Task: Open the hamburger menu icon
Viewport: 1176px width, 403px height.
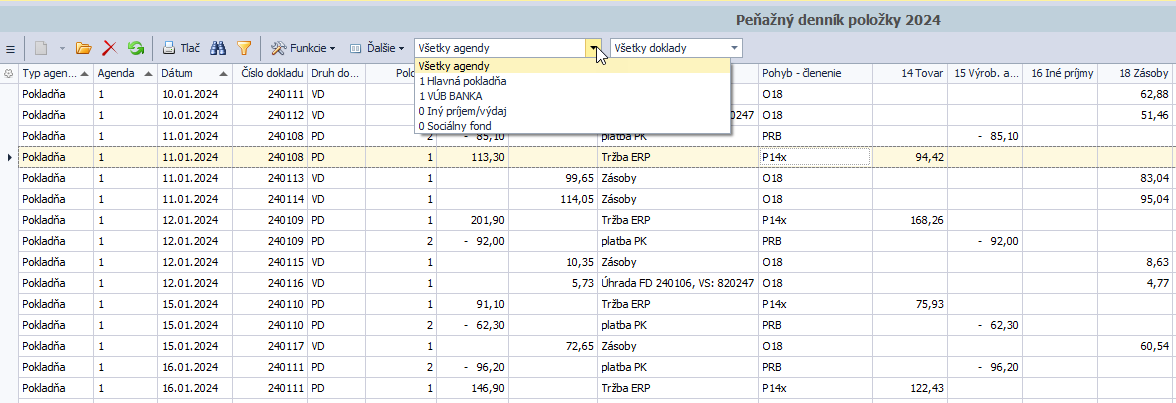Action: coord(10,48)
